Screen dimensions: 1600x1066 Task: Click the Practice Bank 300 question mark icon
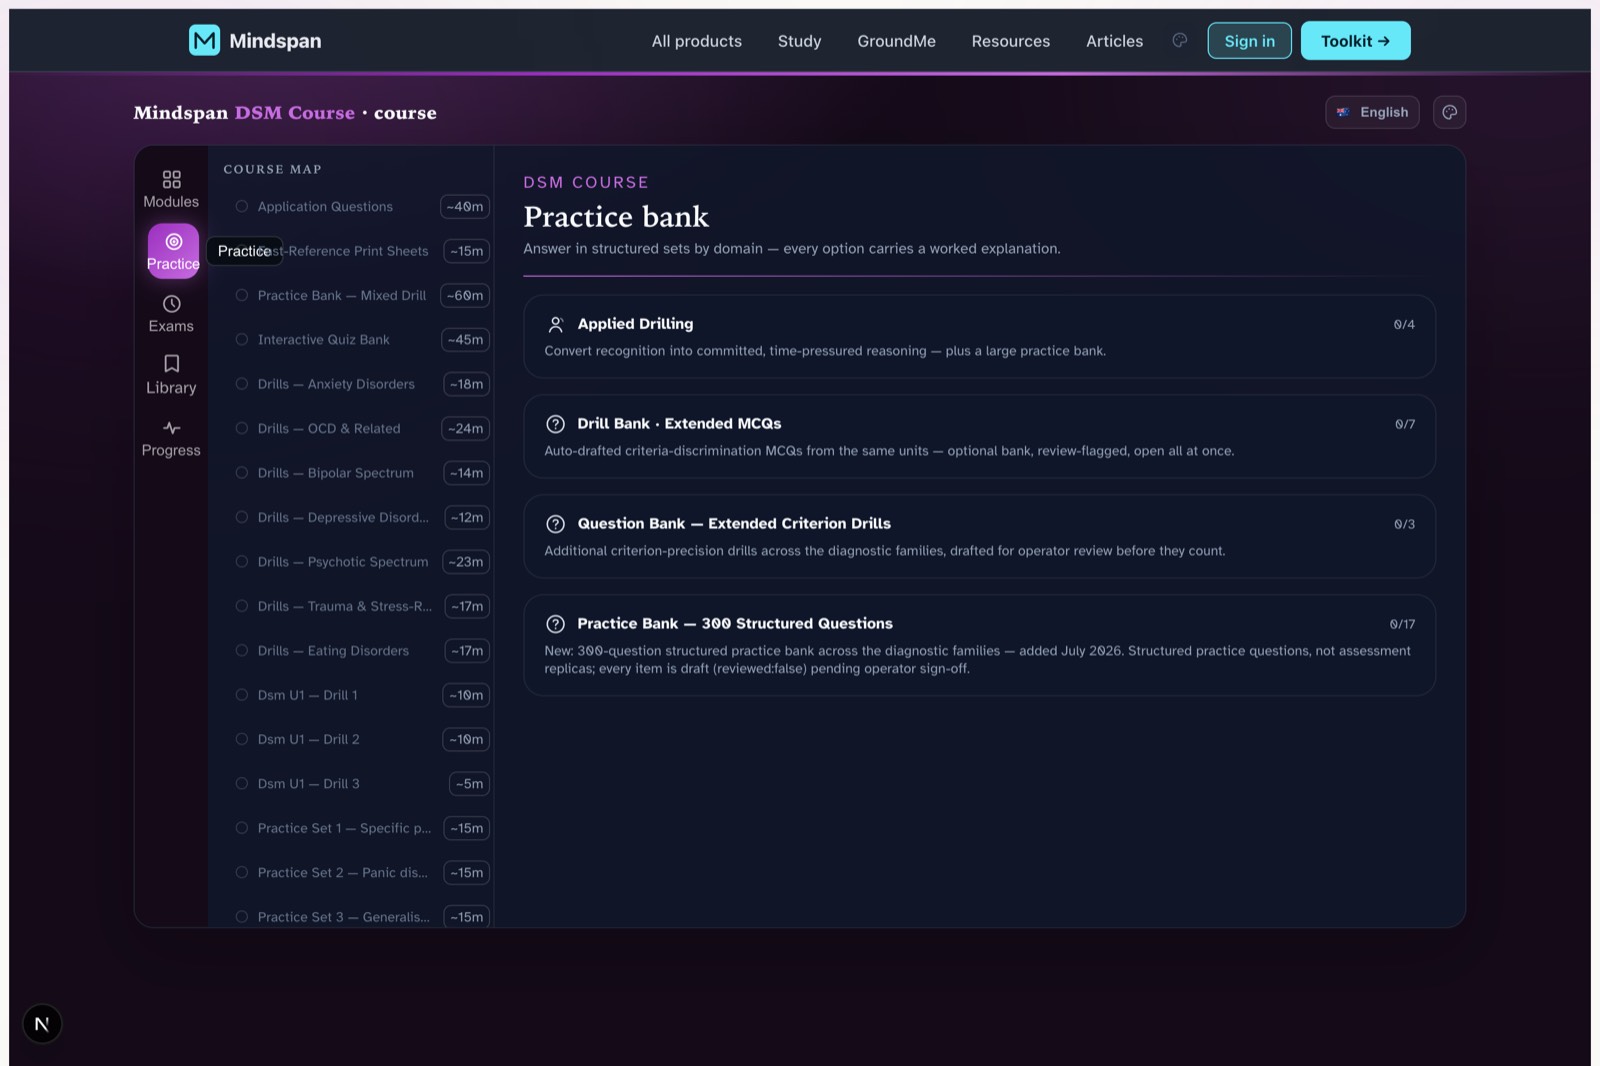point(555,624)
